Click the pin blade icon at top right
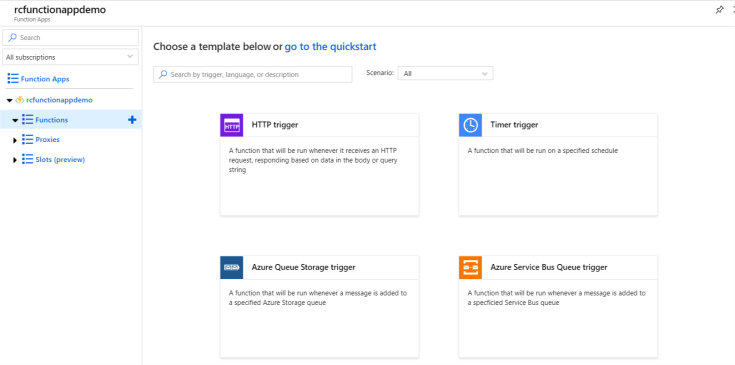Viewport: 735px width, 365px height. pyautogui.click(x=719, y=10)
